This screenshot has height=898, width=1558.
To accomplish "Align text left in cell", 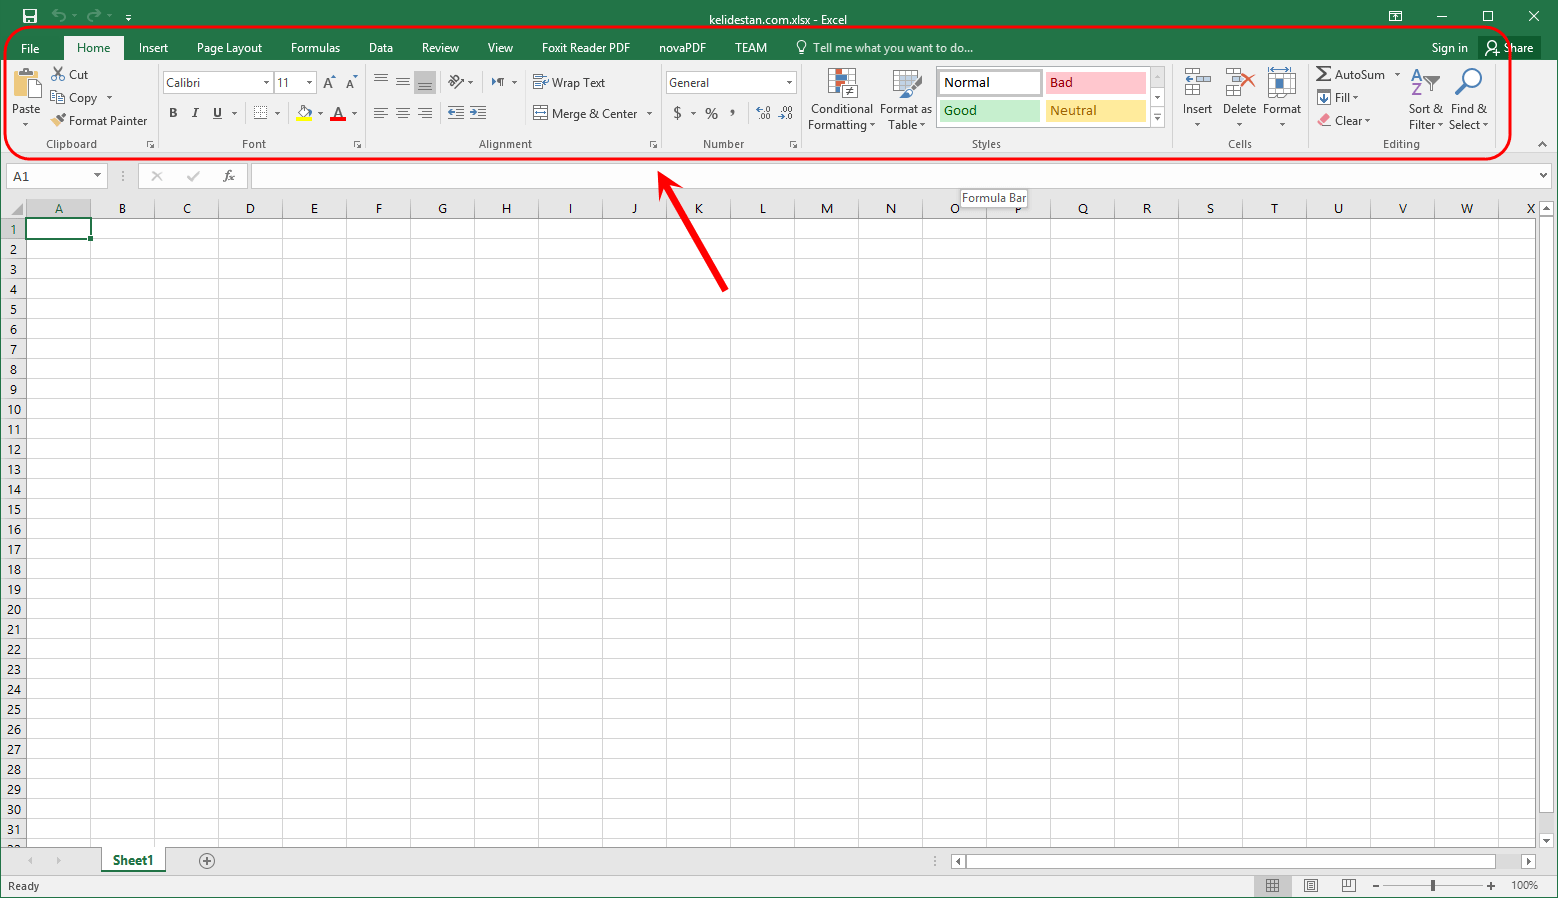I will (381, 113).
